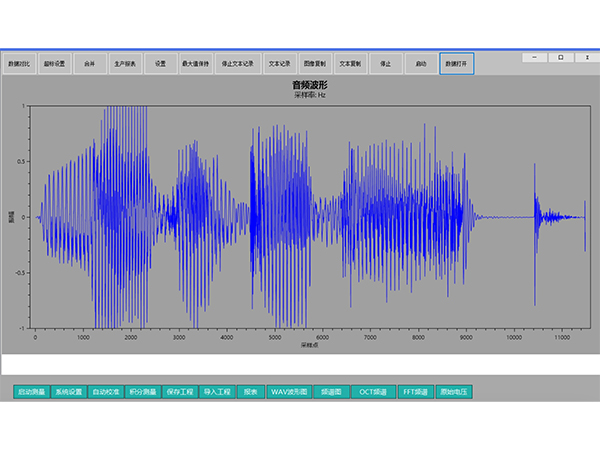
Task: Switch to the WAV波形图 view
Action: (x=290, y=392)
